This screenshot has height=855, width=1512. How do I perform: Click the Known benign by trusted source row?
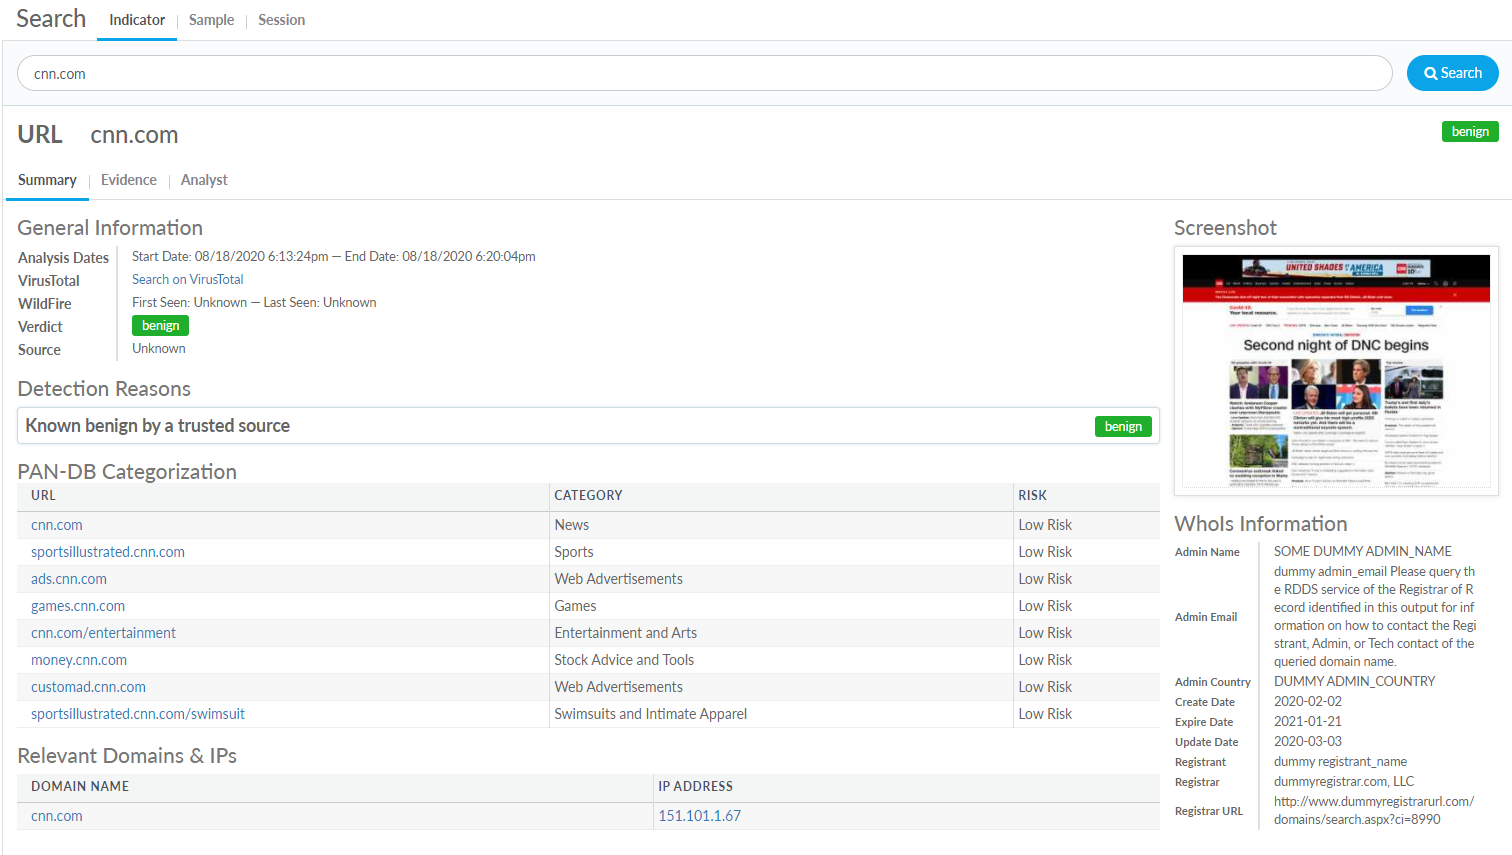click(500, 426)
